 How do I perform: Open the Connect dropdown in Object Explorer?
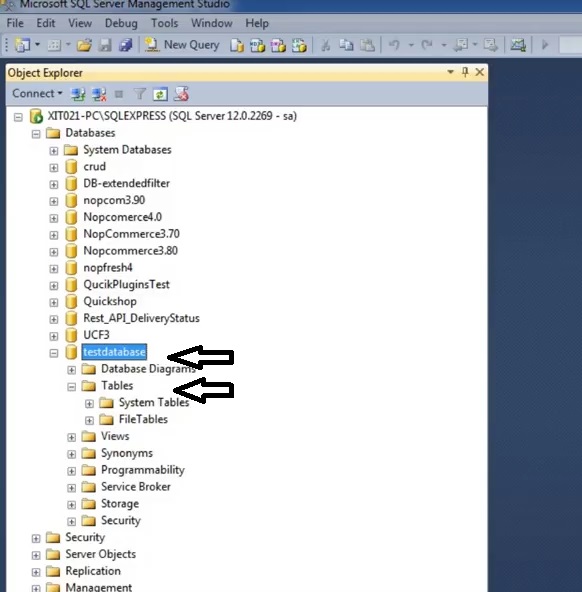[x=37, y=93]
